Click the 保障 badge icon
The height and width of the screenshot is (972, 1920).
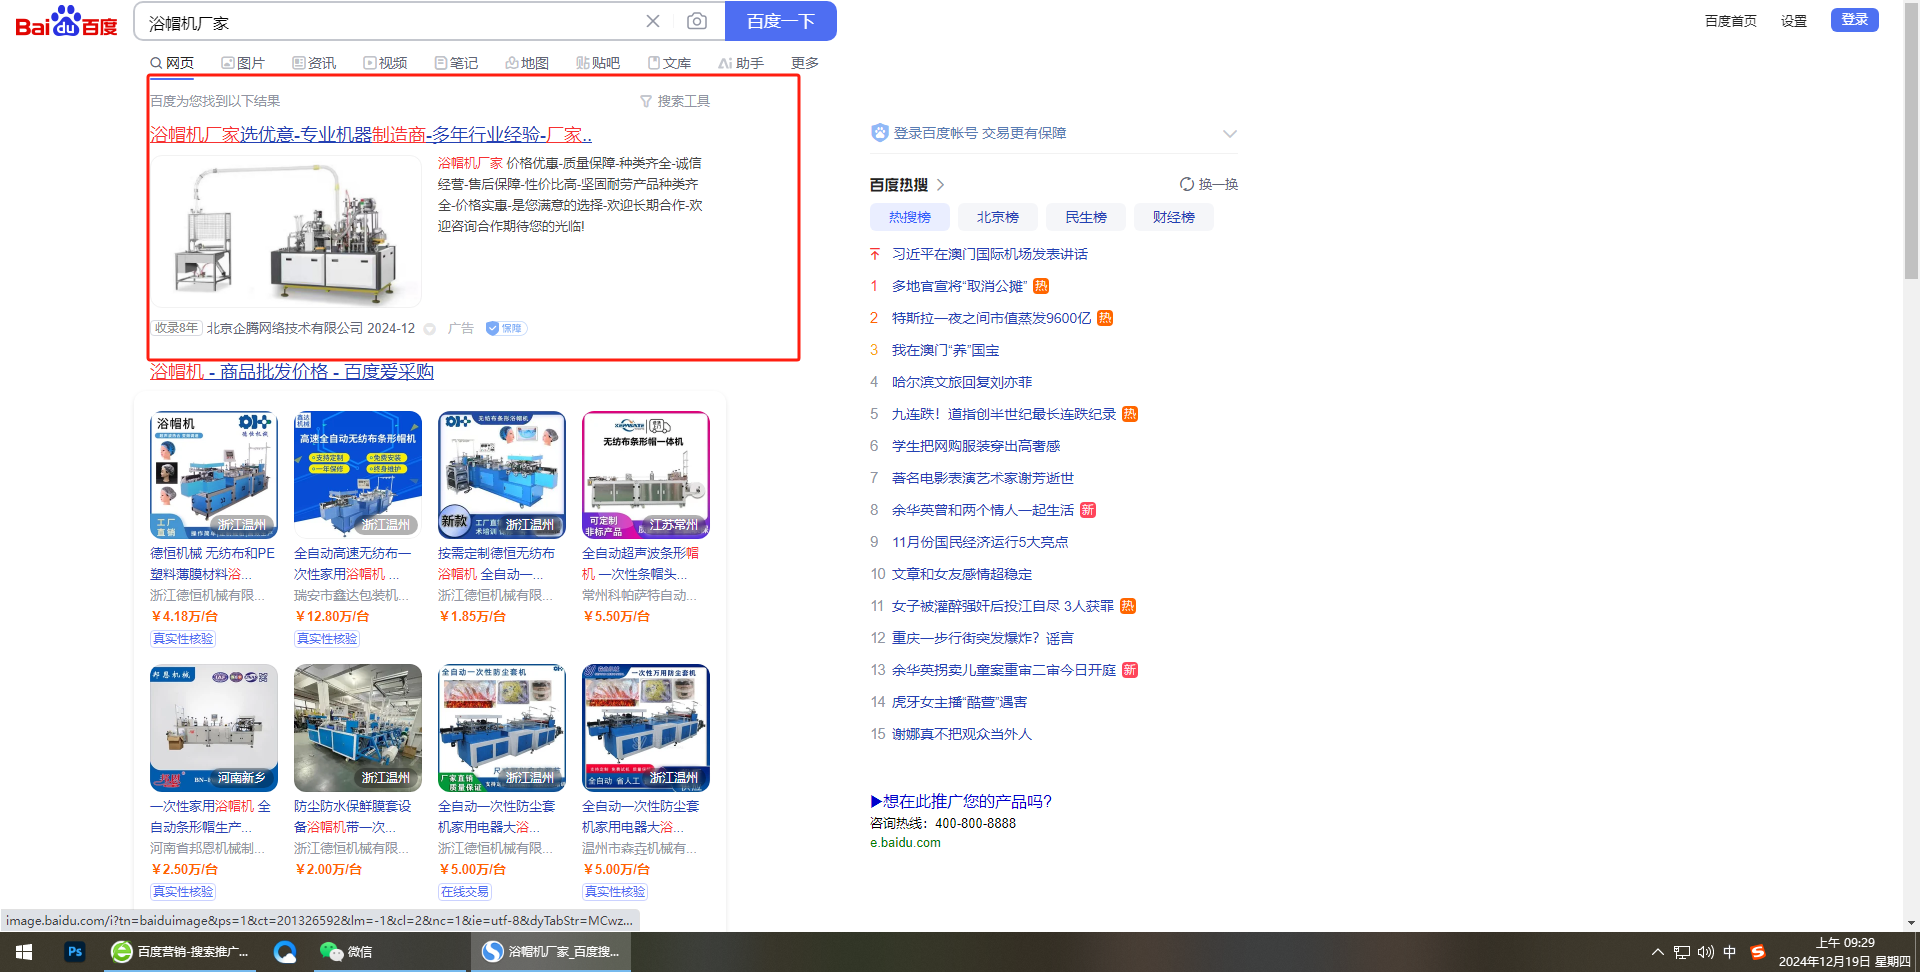click(505, 328)
